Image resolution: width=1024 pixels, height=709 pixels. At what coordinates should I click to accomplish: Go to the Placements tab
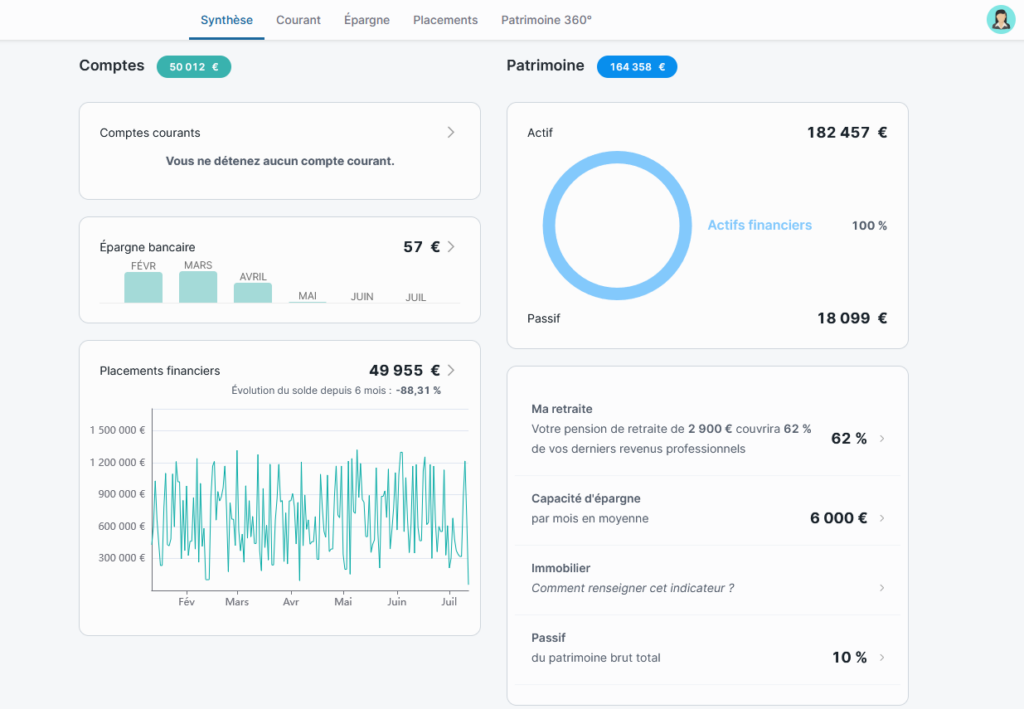pos(445,20)
